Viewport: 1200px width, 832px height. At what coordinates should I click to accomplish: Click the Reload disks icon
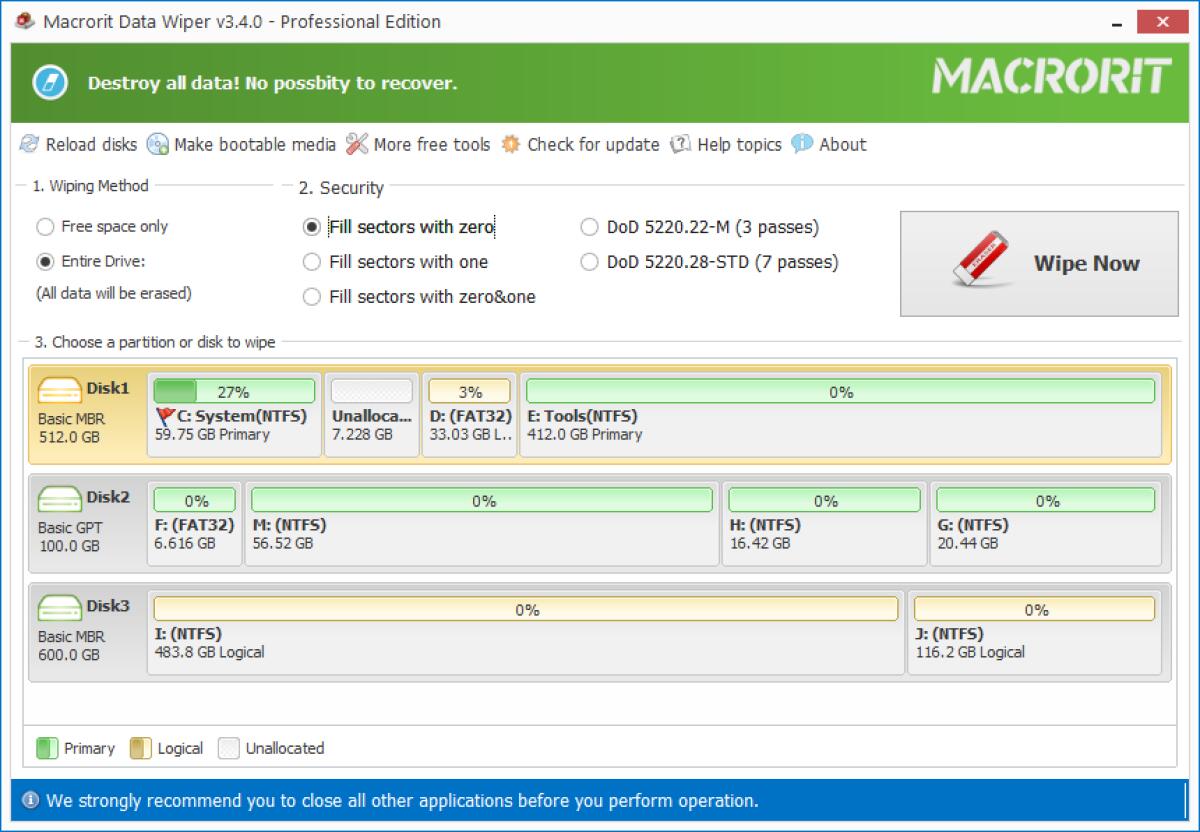coord(30,145)
